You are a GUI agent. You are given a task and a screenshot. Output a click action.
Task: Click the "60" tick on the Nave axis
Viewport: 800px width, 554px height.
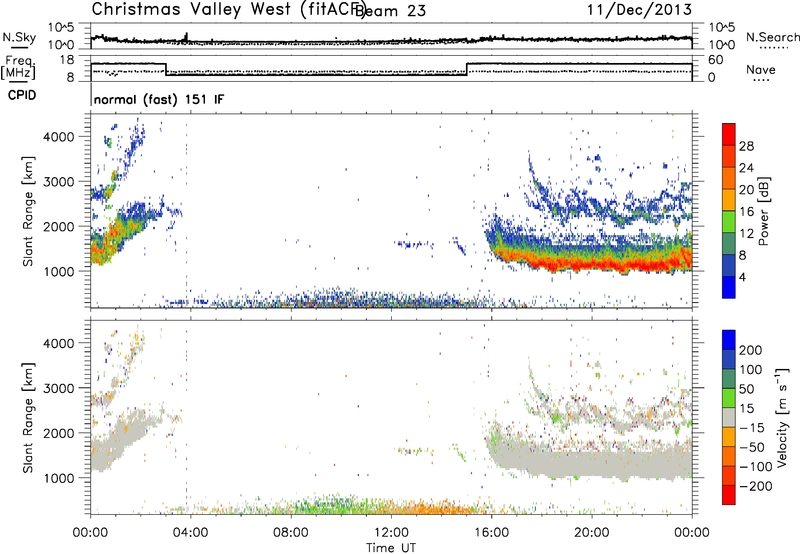click(x=716, y=60)
